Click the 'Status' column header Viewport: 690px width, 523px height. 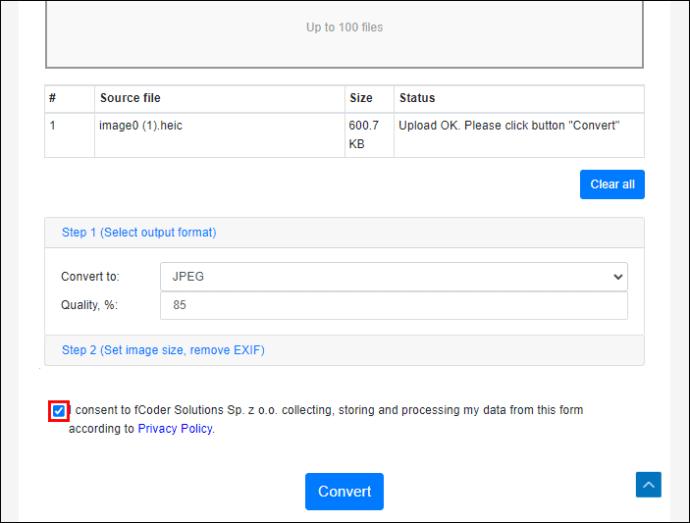[x=519, y=99]
